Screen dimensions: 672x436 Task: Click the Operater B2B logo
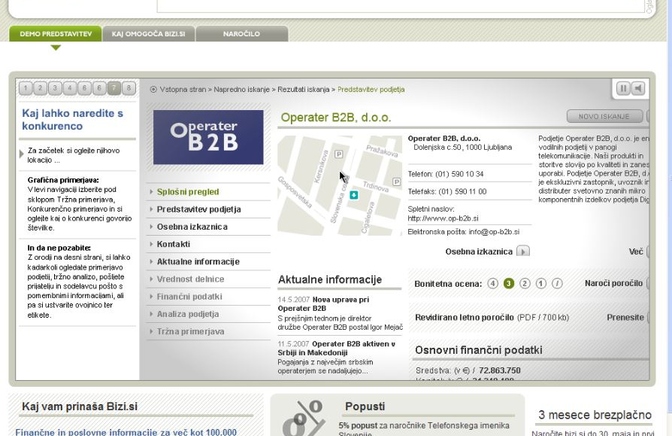(x=208, y=137)
